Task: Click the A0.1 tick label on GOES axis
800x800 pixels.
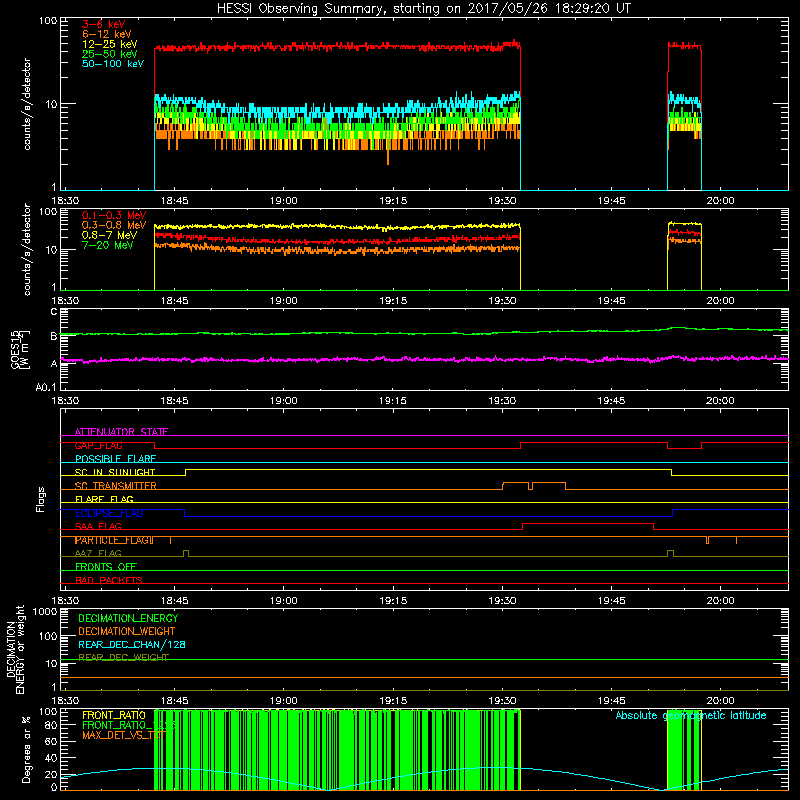Action: coord(46,387)
